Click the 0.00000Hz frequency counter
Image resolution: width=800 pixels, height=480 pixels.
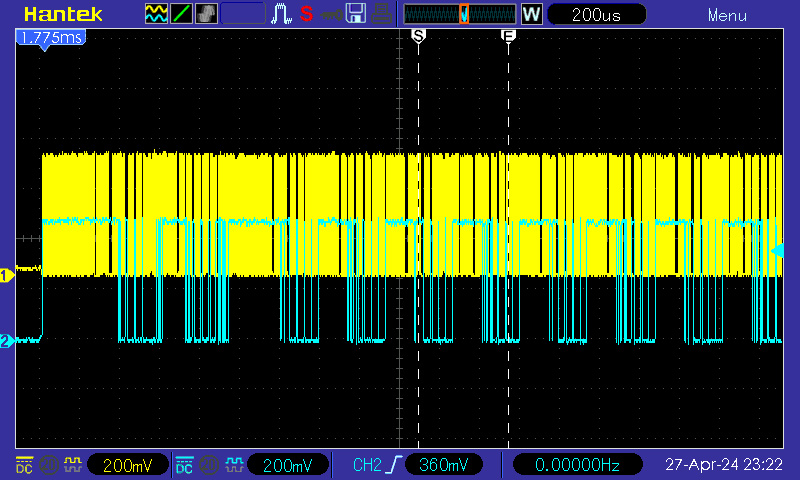coord(577,465)
